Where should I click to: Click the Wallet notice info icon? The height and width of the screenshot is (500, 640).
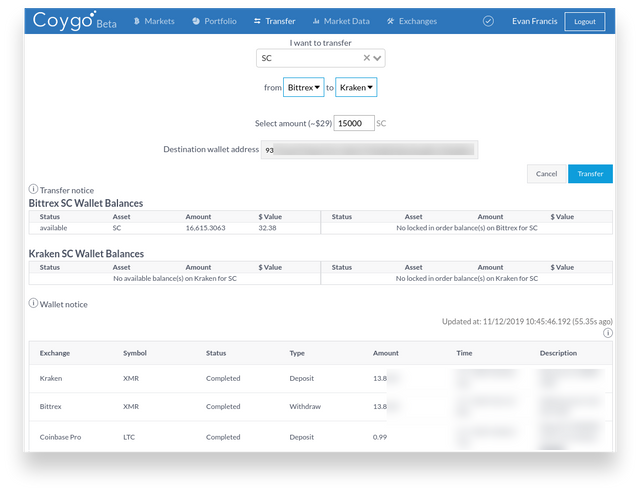coord(33,303)
